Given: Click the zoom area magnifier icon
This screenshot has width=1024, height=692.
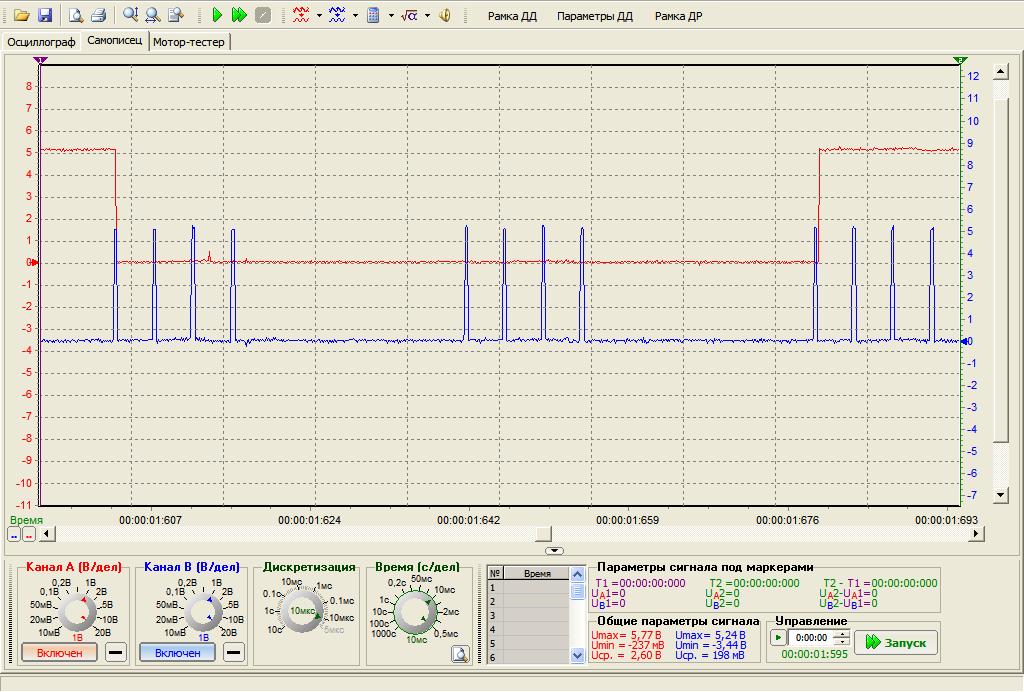Looking at the screenshot, I should click(176, 15).
